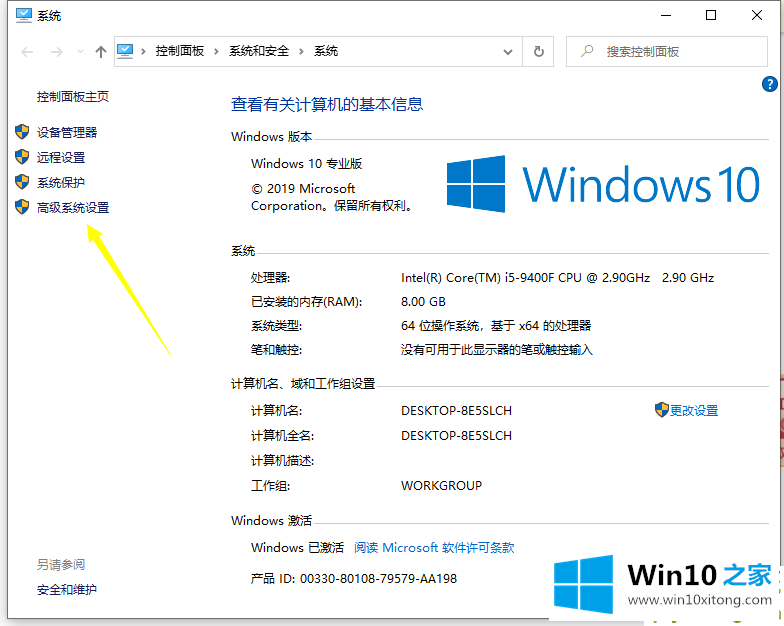Image resolution: width=784 pixels, height=626 pixels.
Task: Click the computer icon in the address bar
Action: tap(125, 51)
